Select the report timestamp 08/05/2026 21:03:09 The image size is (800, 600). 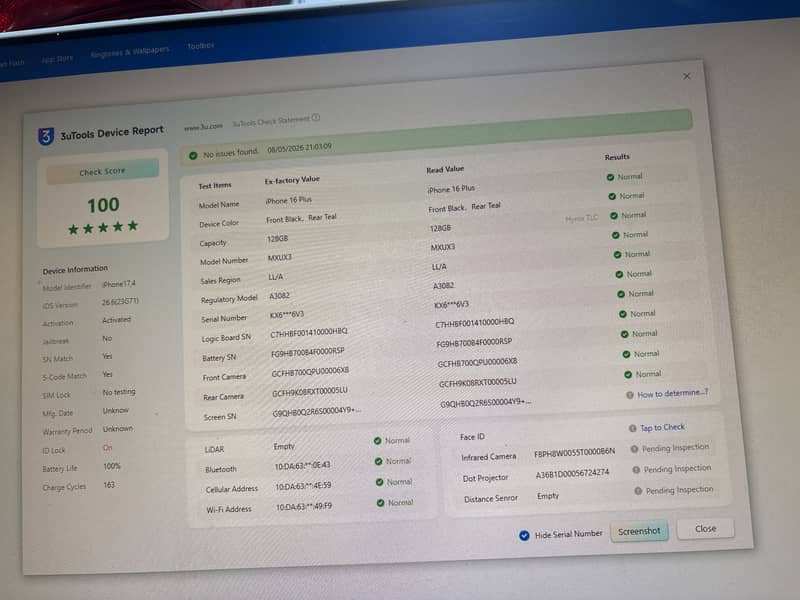pyautogui.click(x=299, y=148)
